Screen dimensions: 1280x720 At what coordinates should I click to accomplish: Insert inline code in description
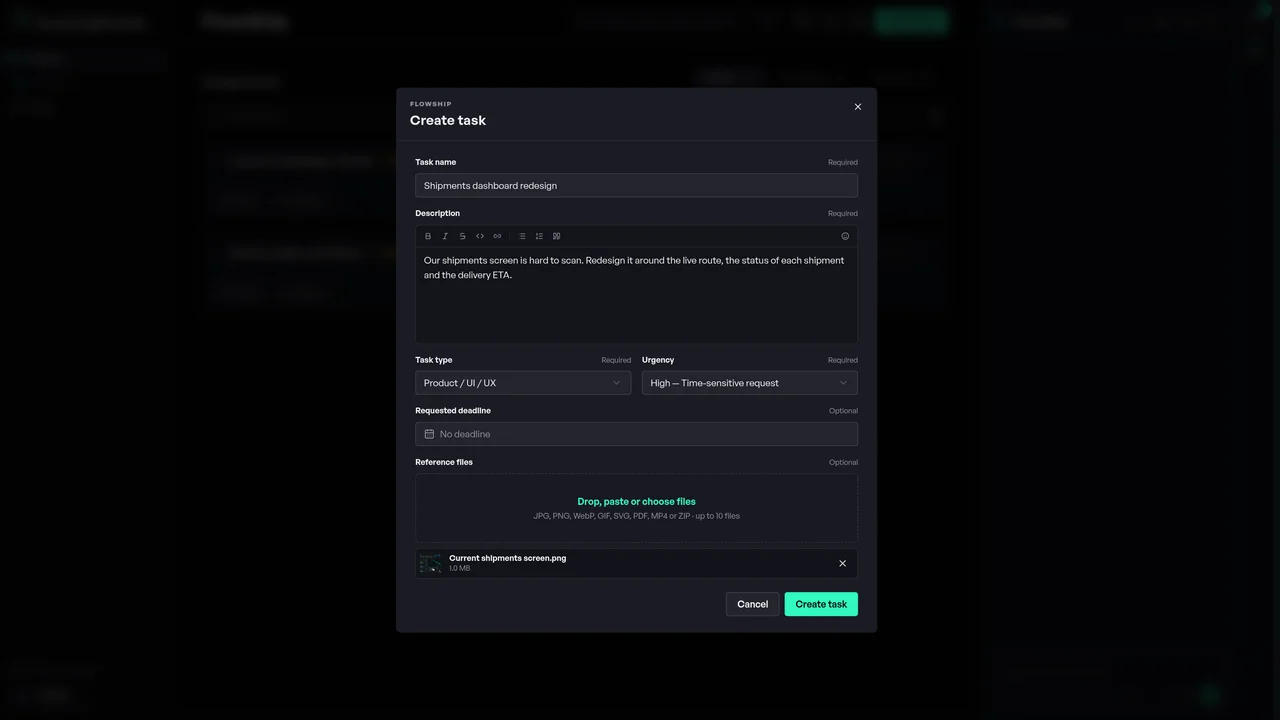point(480,236)
